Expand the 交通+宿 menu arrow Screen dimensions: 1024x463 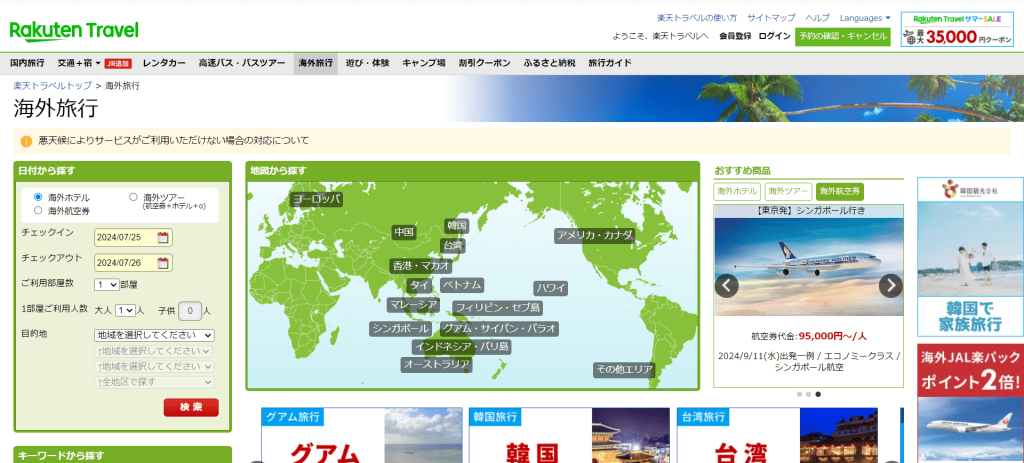pyautogui.click(x=98, y=63)
